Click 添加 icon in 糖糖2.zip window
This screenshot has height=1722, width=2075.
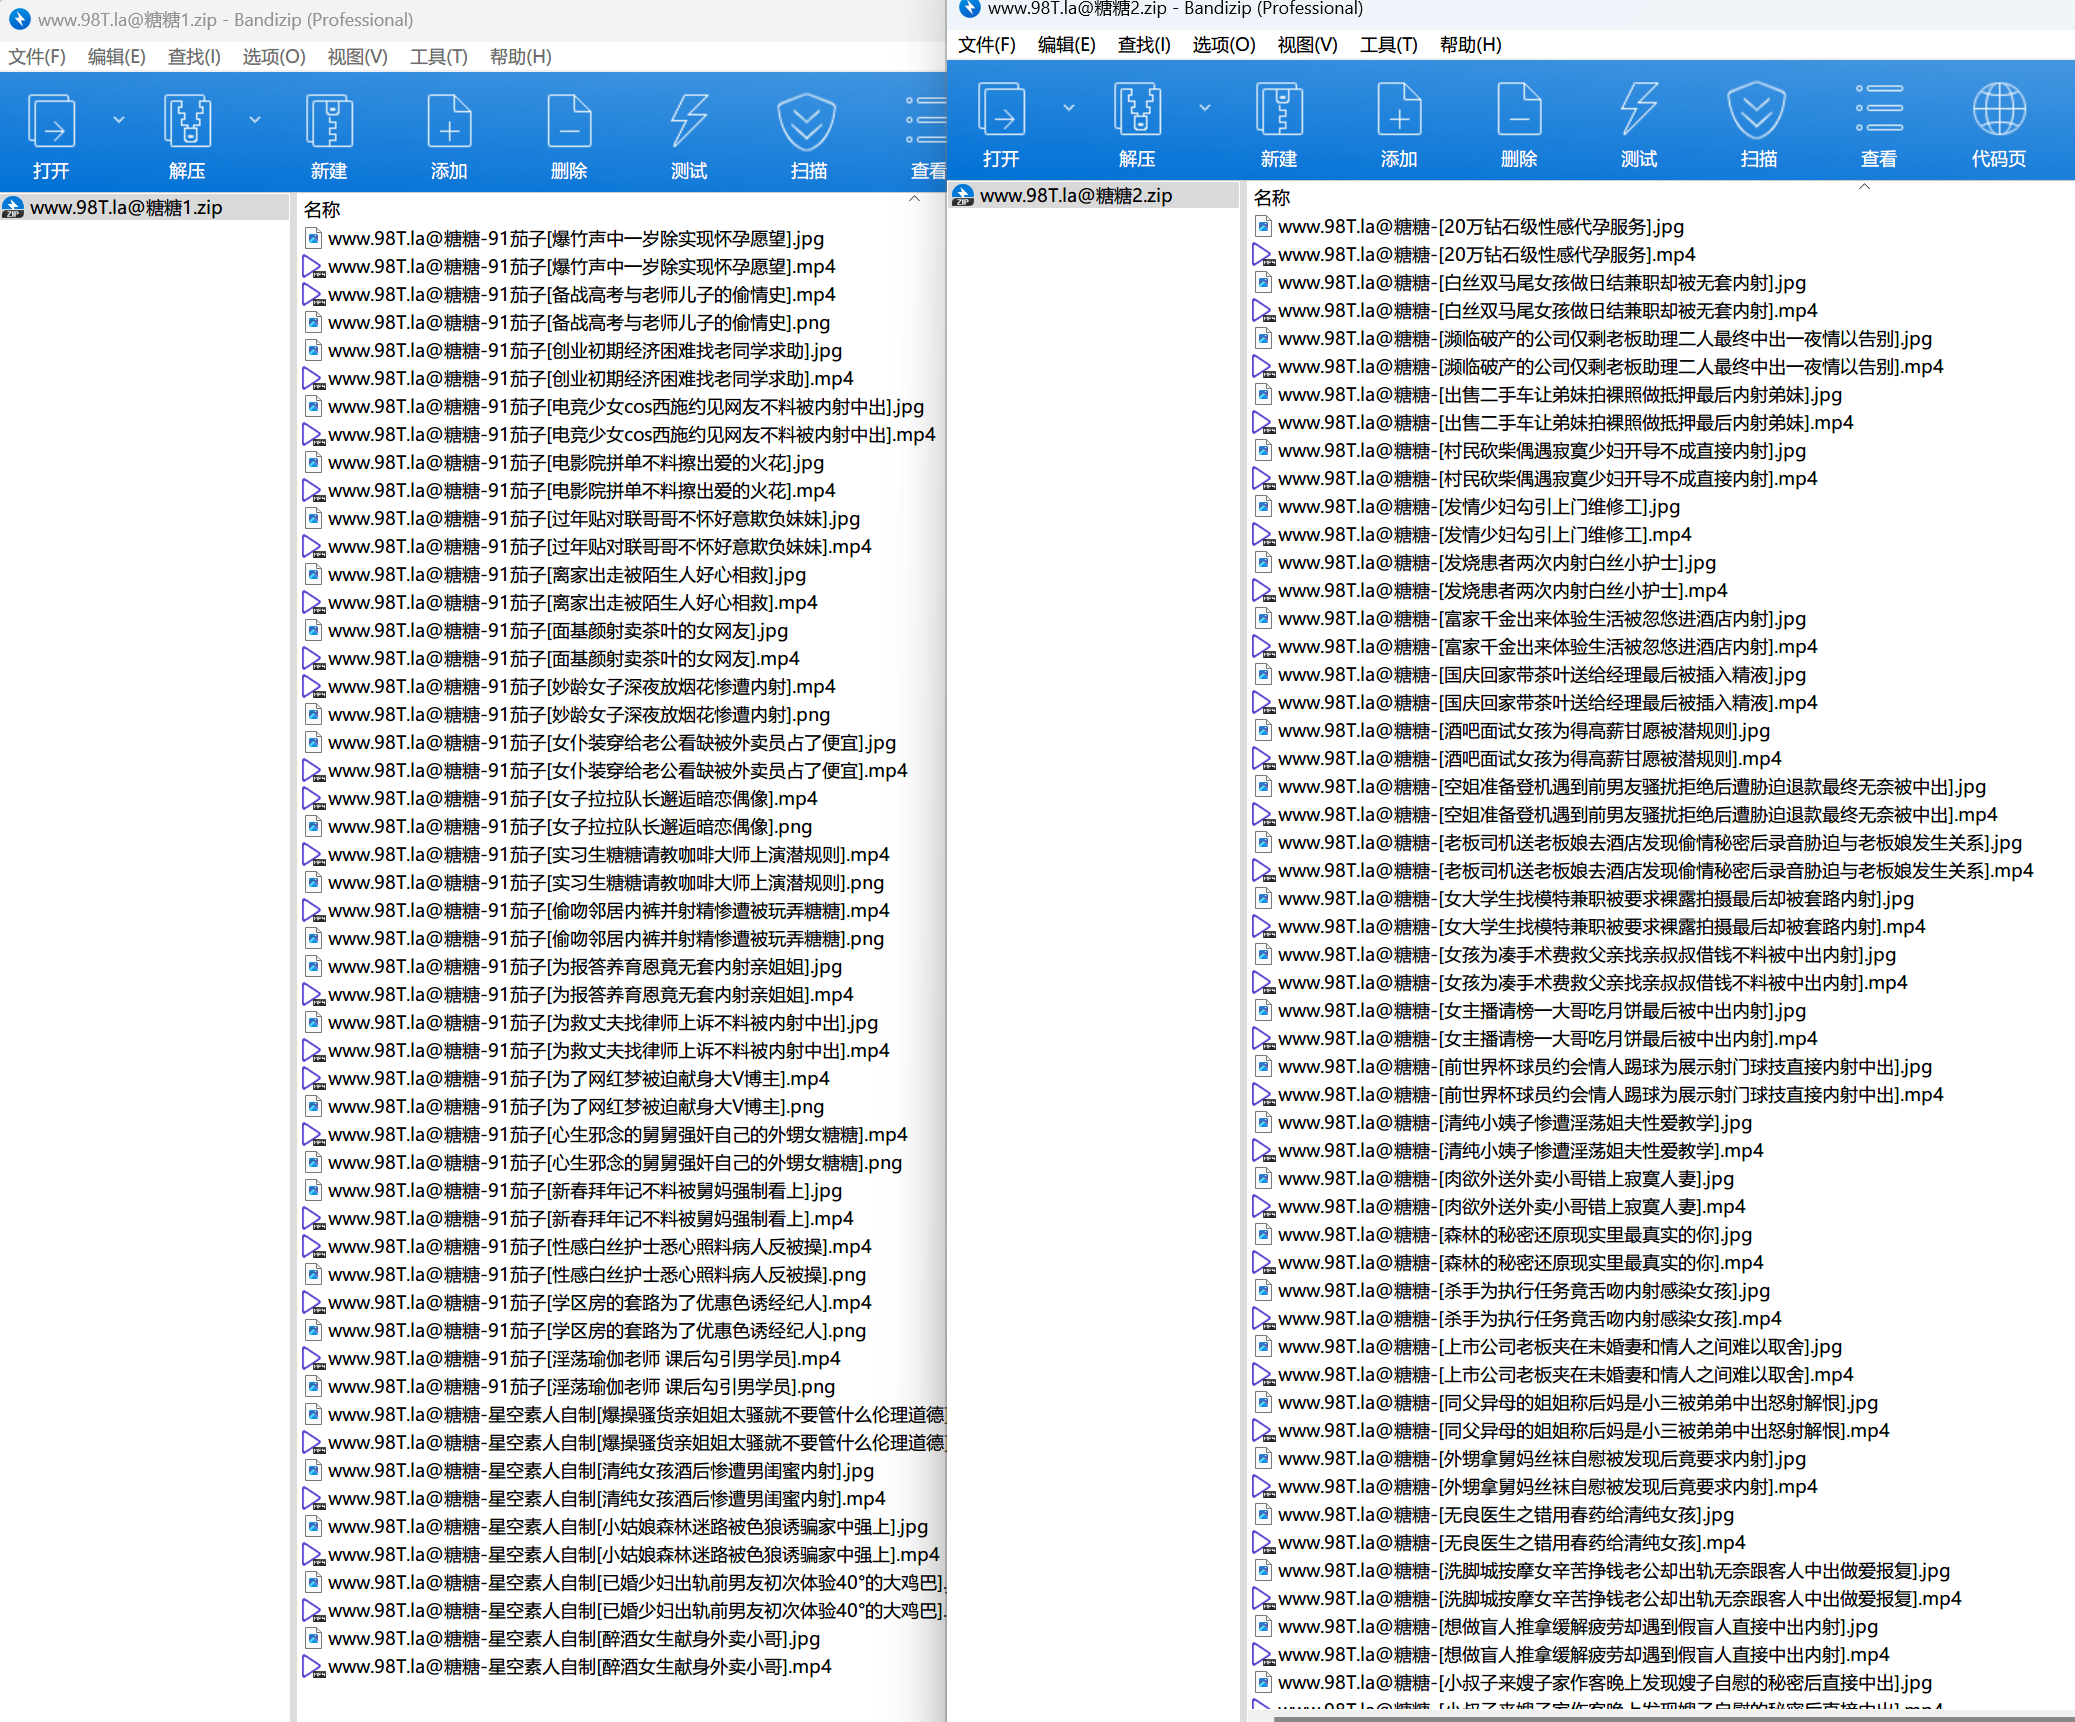[x=1399, y=109]
